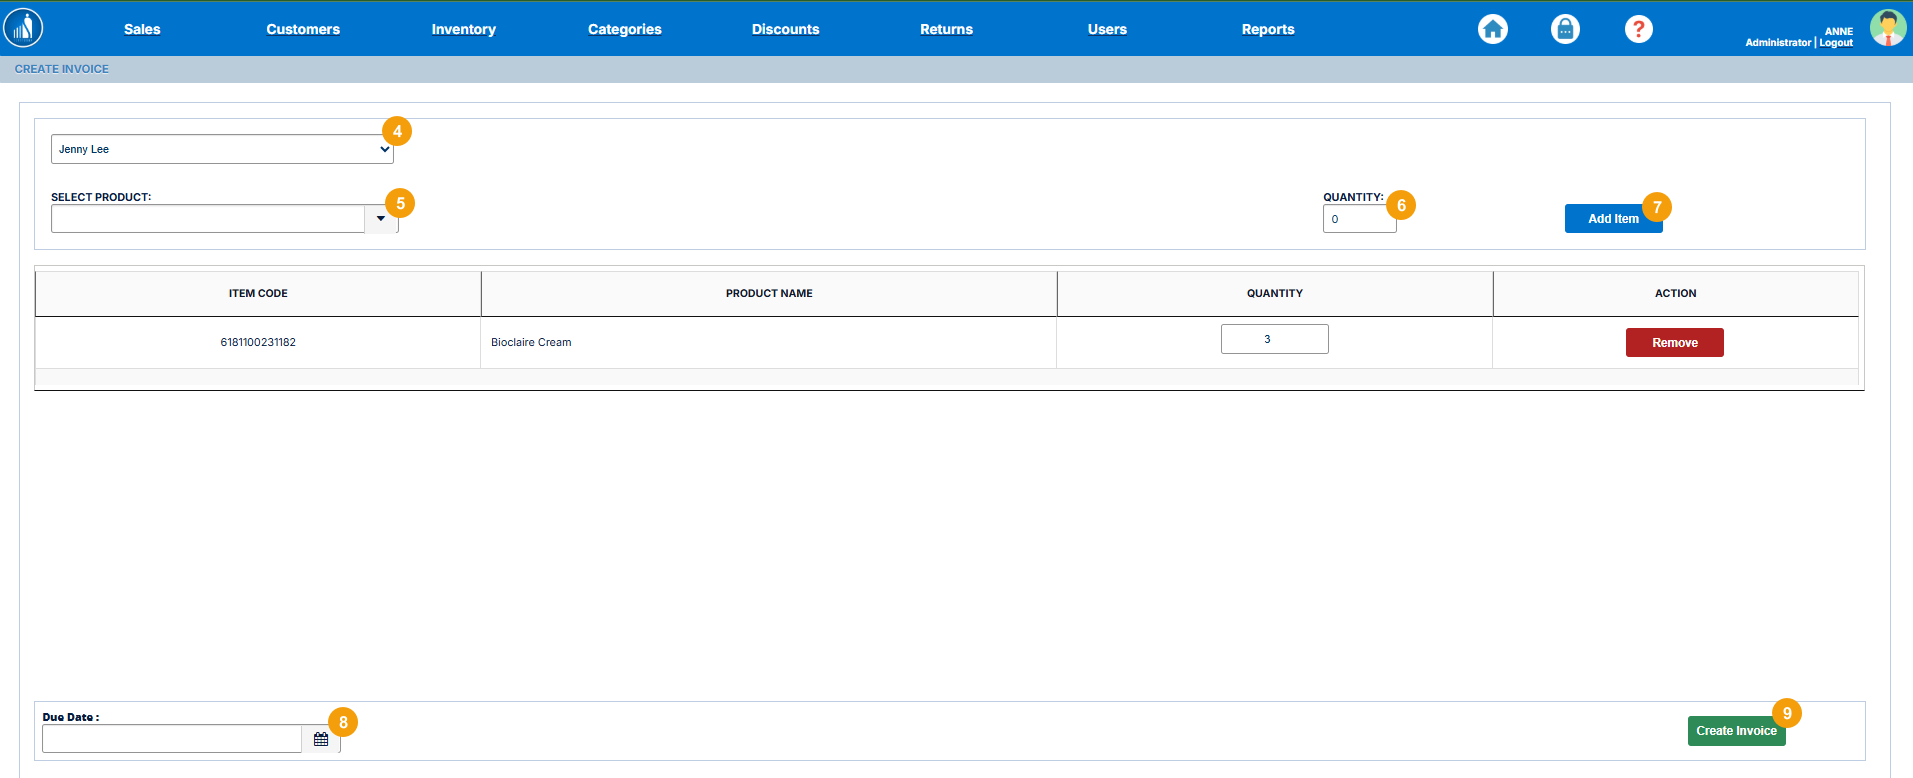Click the Create Invoice button

(x=1735, y=731)
